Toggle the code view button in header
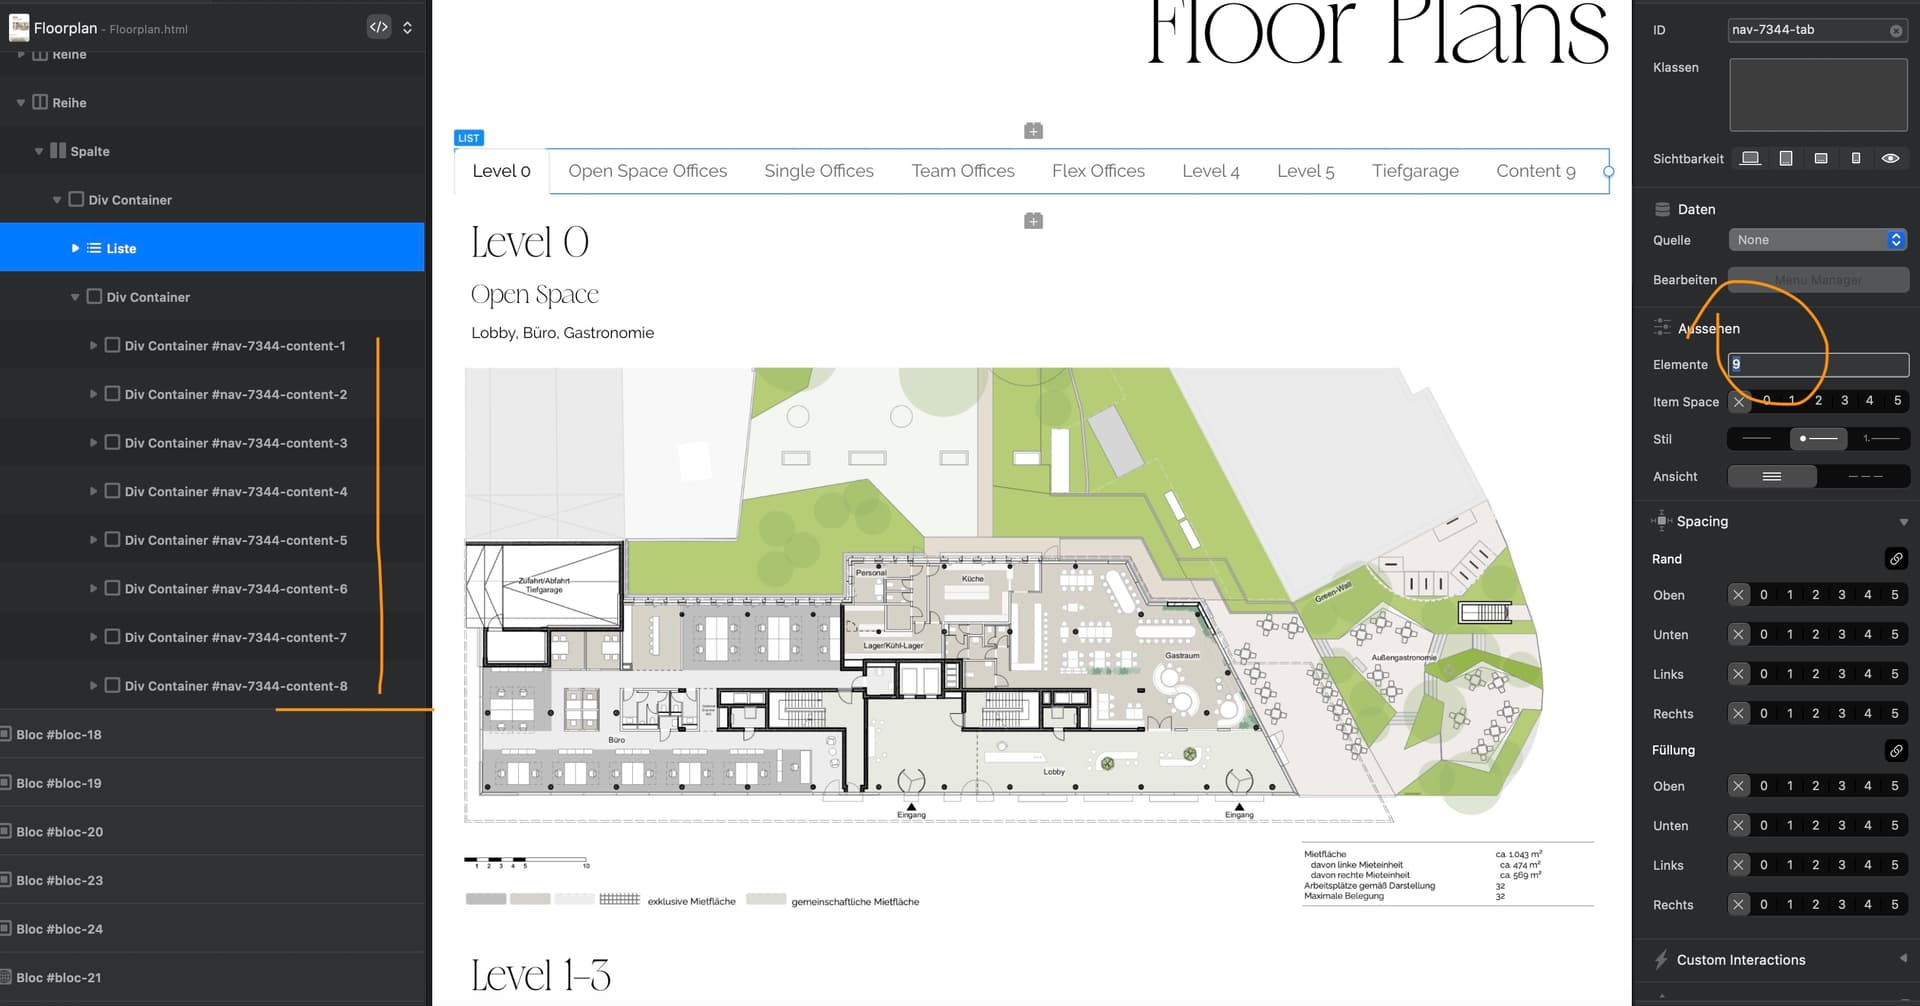Screen dimensions: 1920x1006 (378, 28)
